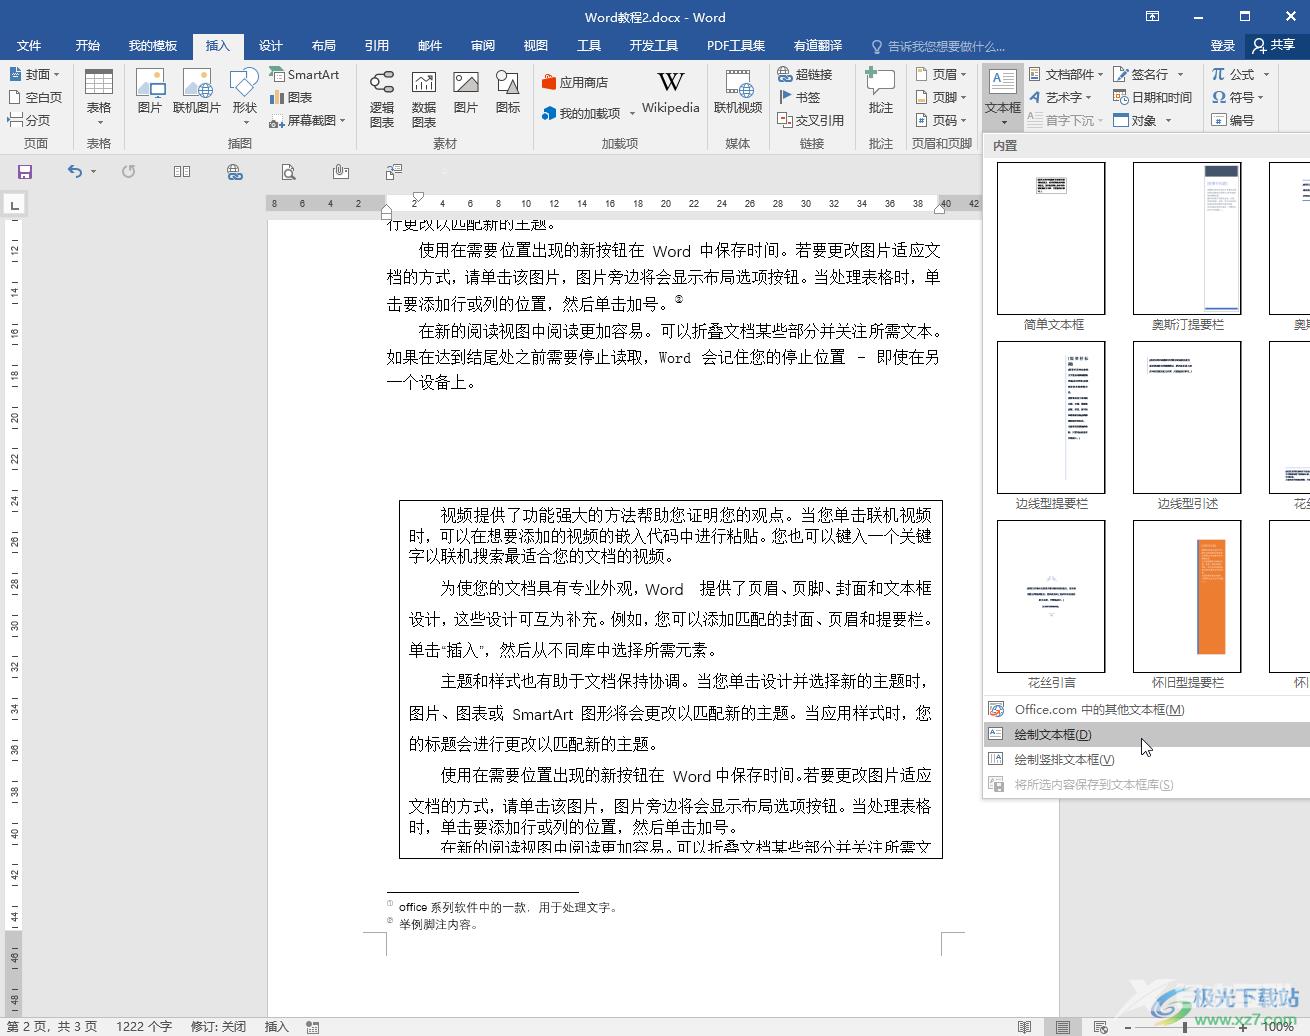Image resolution: width=1310 pixels, height=1036 pixels.
Task: Switch to the 布局 Layout tab
Action: click(323, 45)
